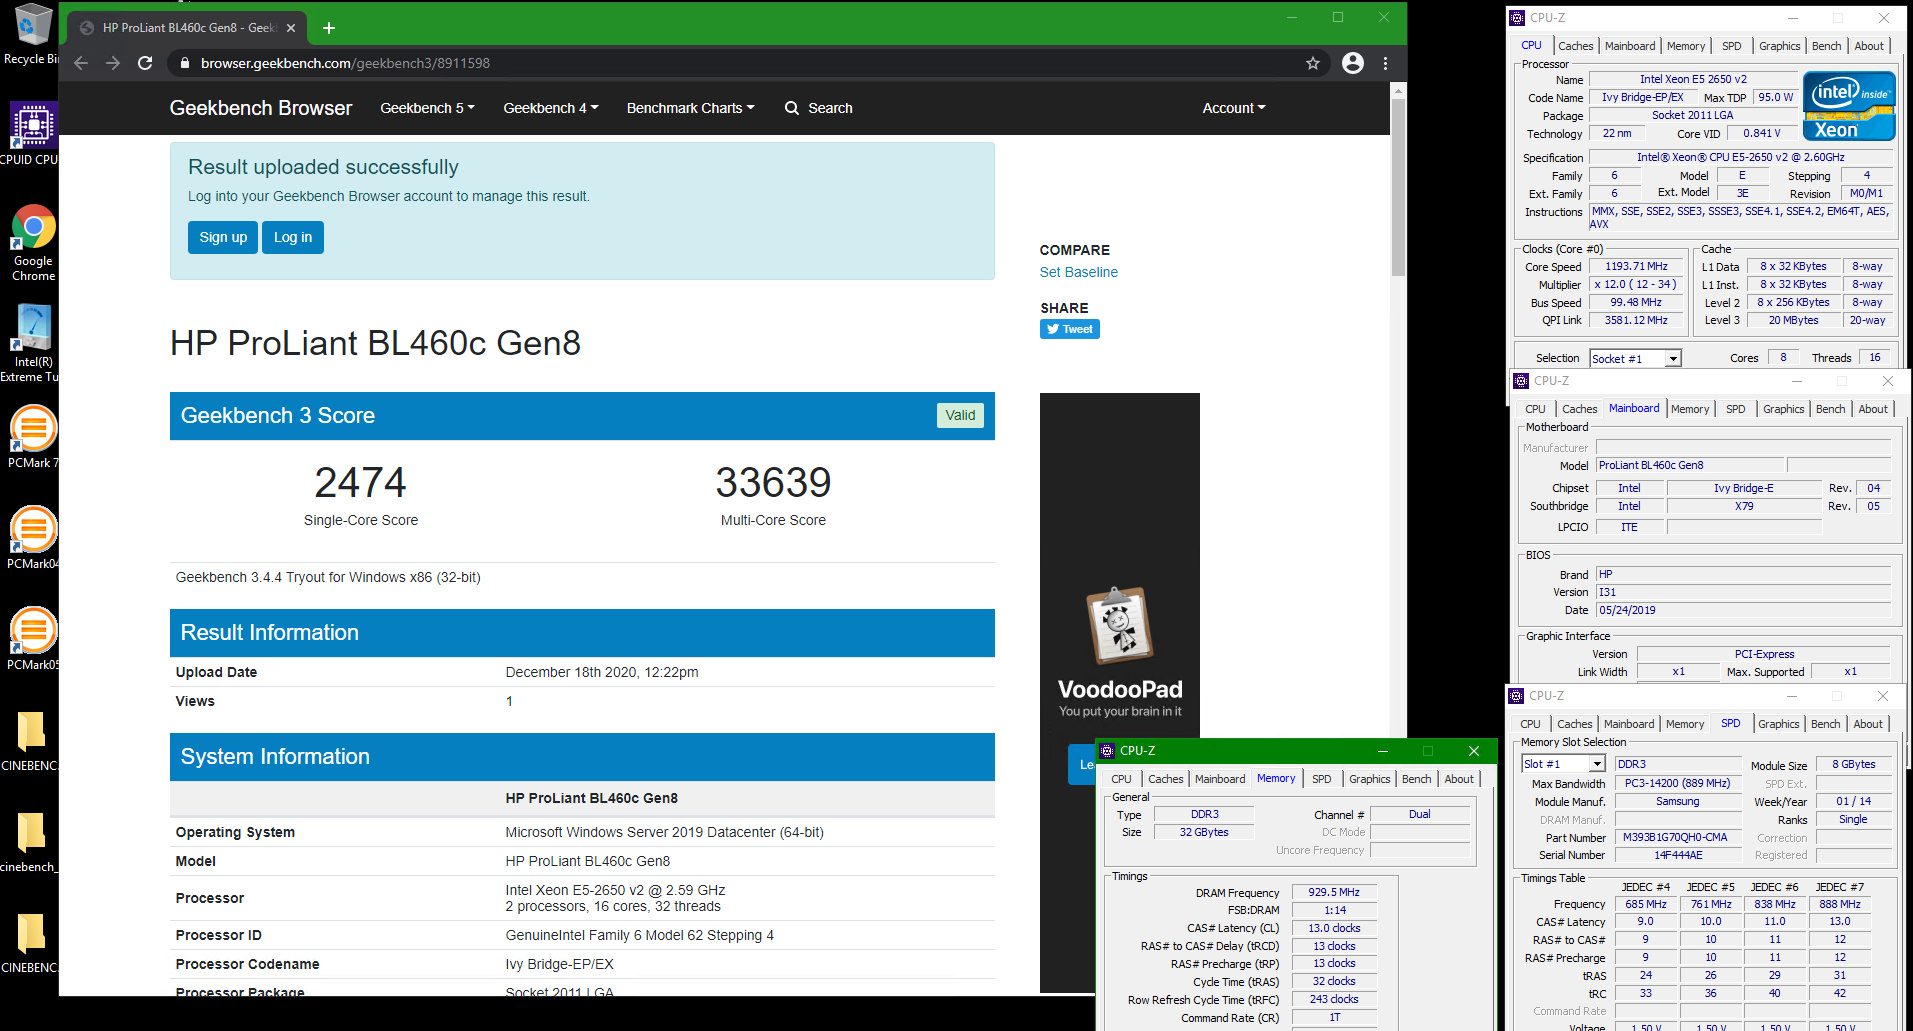Open PCMark05 desktop shortcut
The image size is (1913, 1031).
[x=32, y=639]
